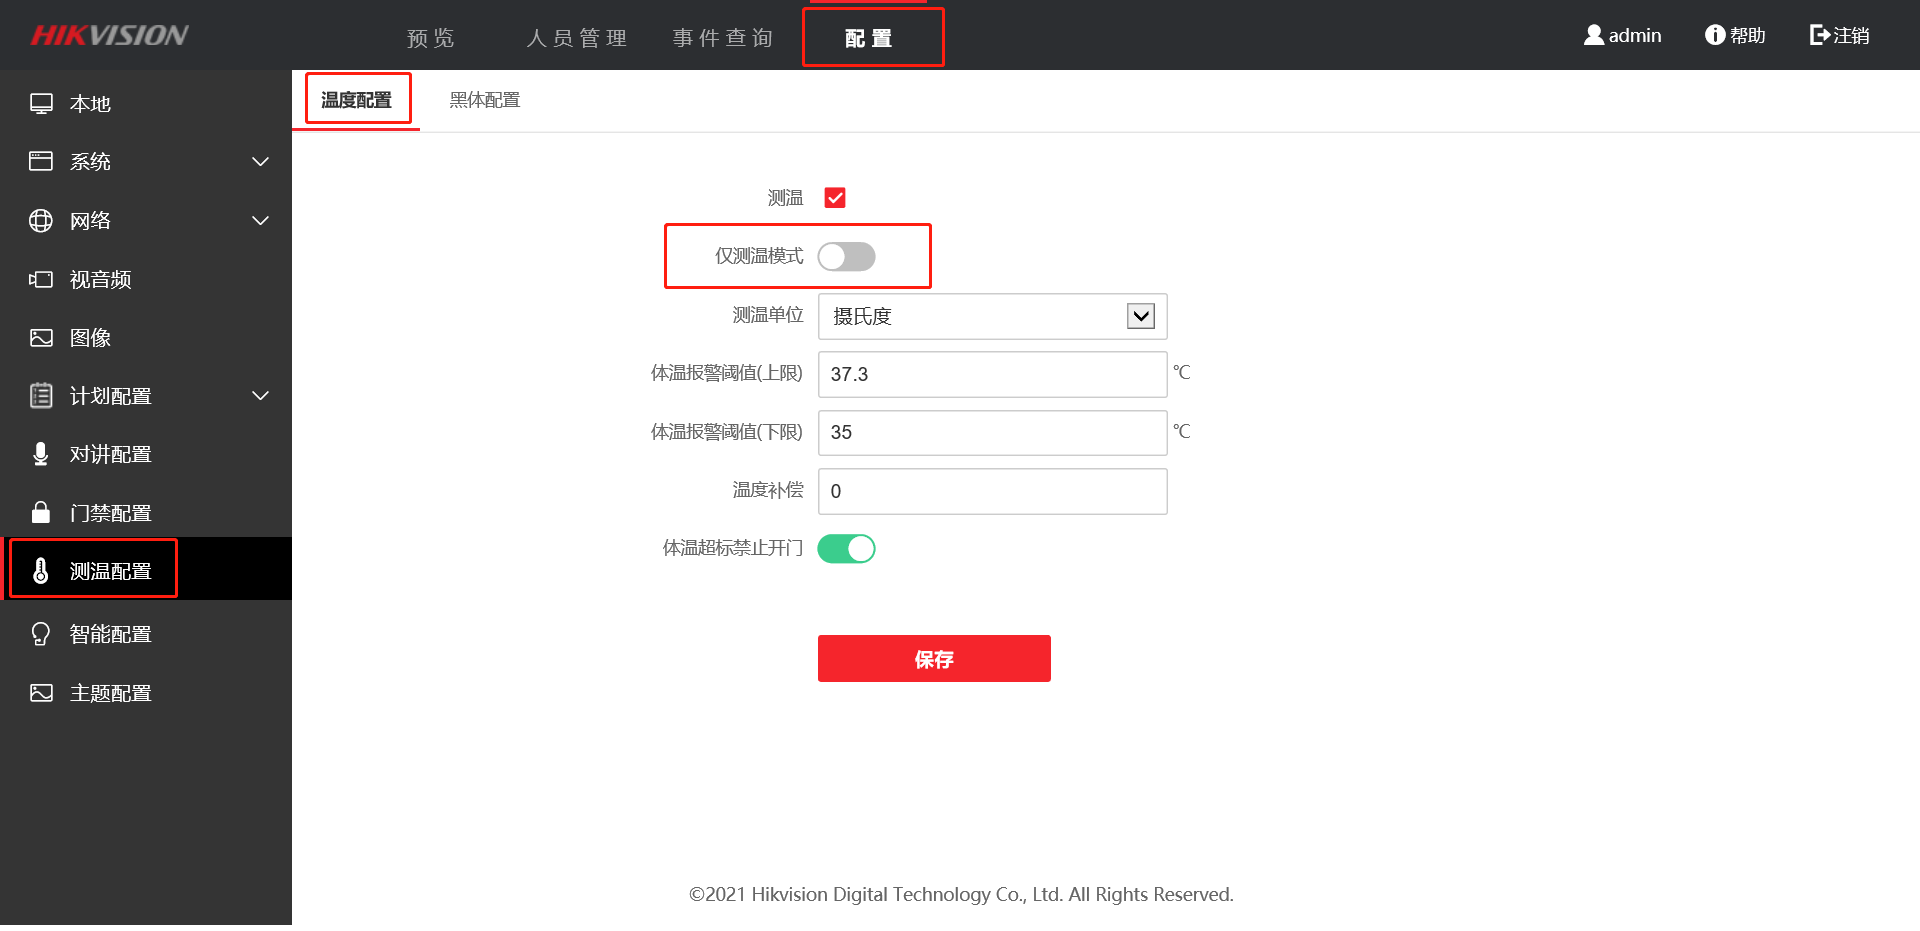Open the 事件查询 top menu

point(723,38)
